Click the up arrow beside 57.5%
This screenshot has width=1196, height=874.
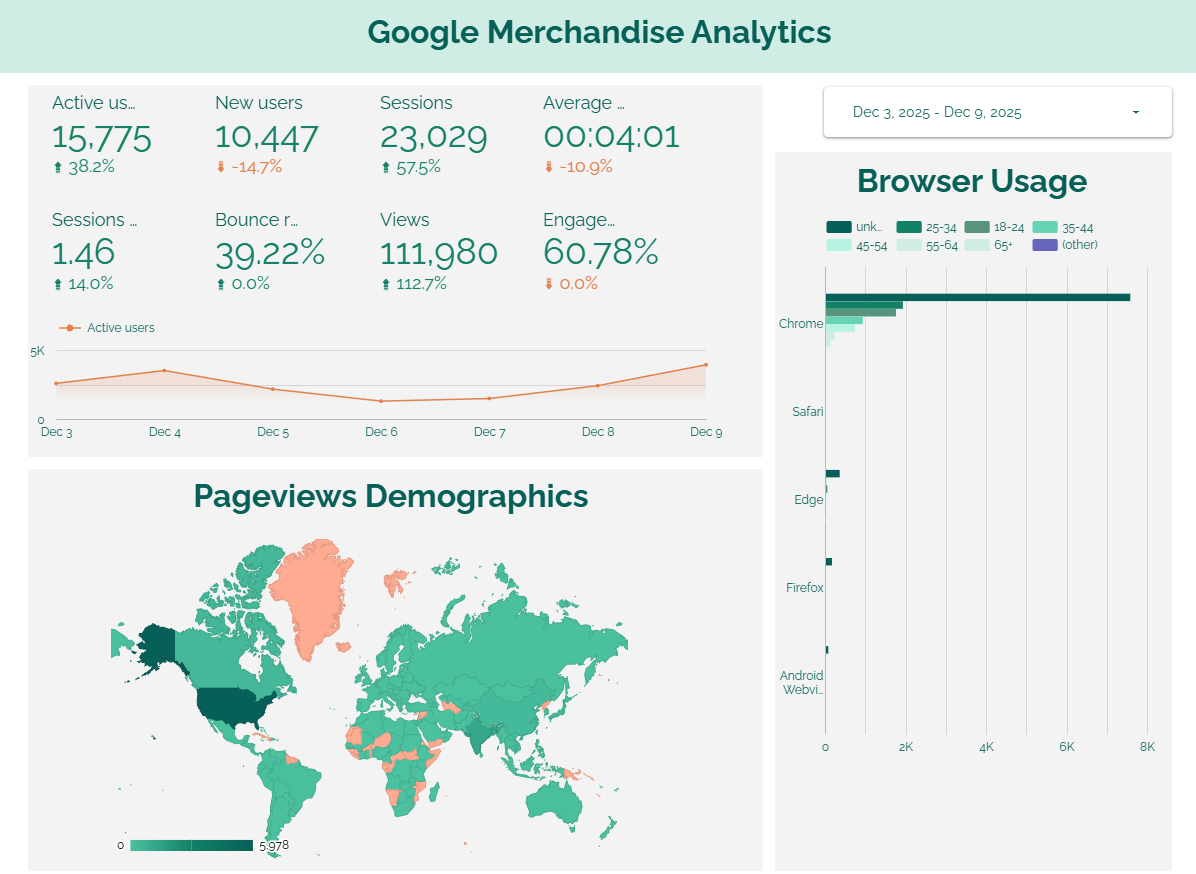385,167
